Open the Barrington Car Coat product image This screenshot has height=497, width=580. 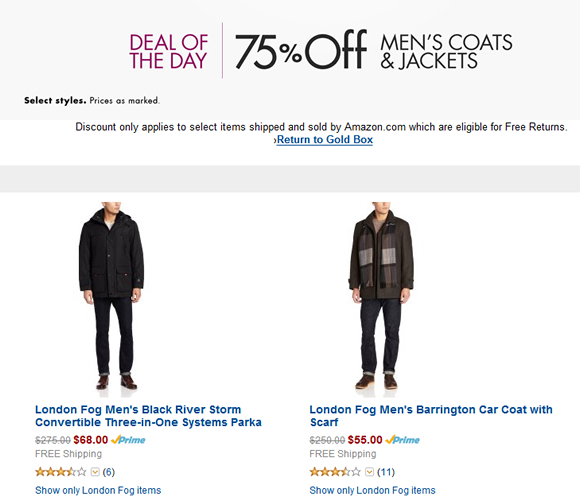[381, 298]
